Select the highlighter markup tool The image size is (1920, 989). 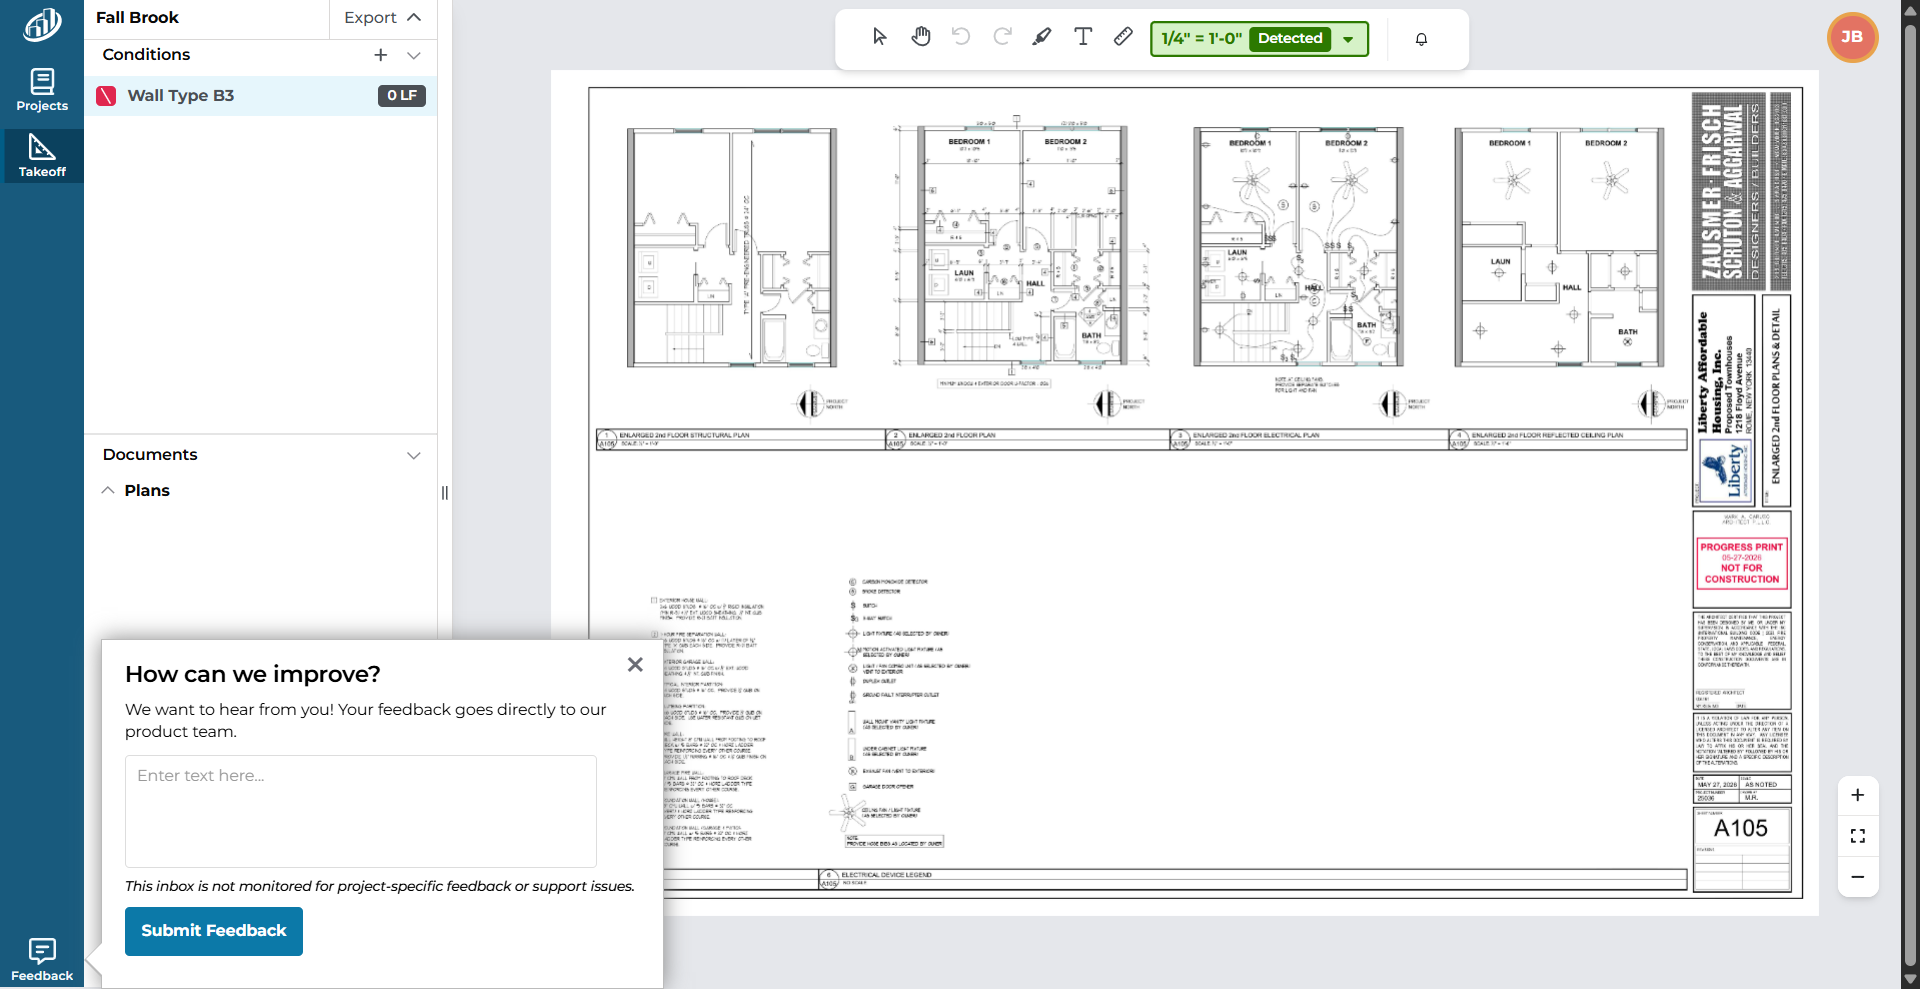(1042, 37)
